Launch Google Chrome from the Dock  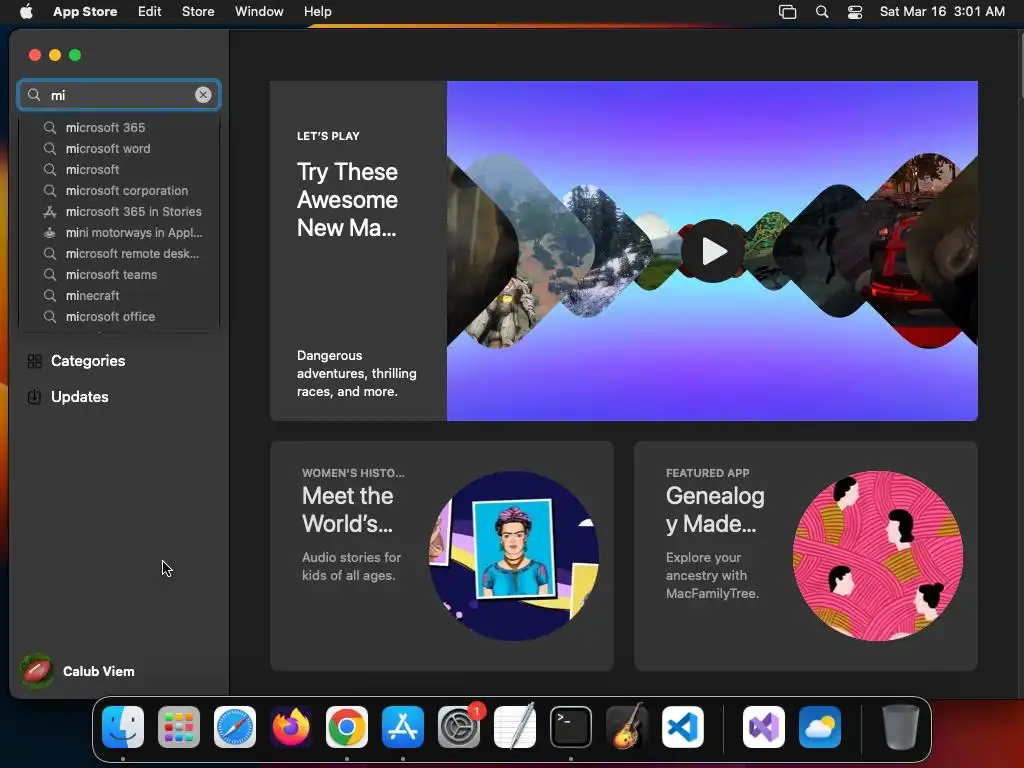(x=347, y=727)
